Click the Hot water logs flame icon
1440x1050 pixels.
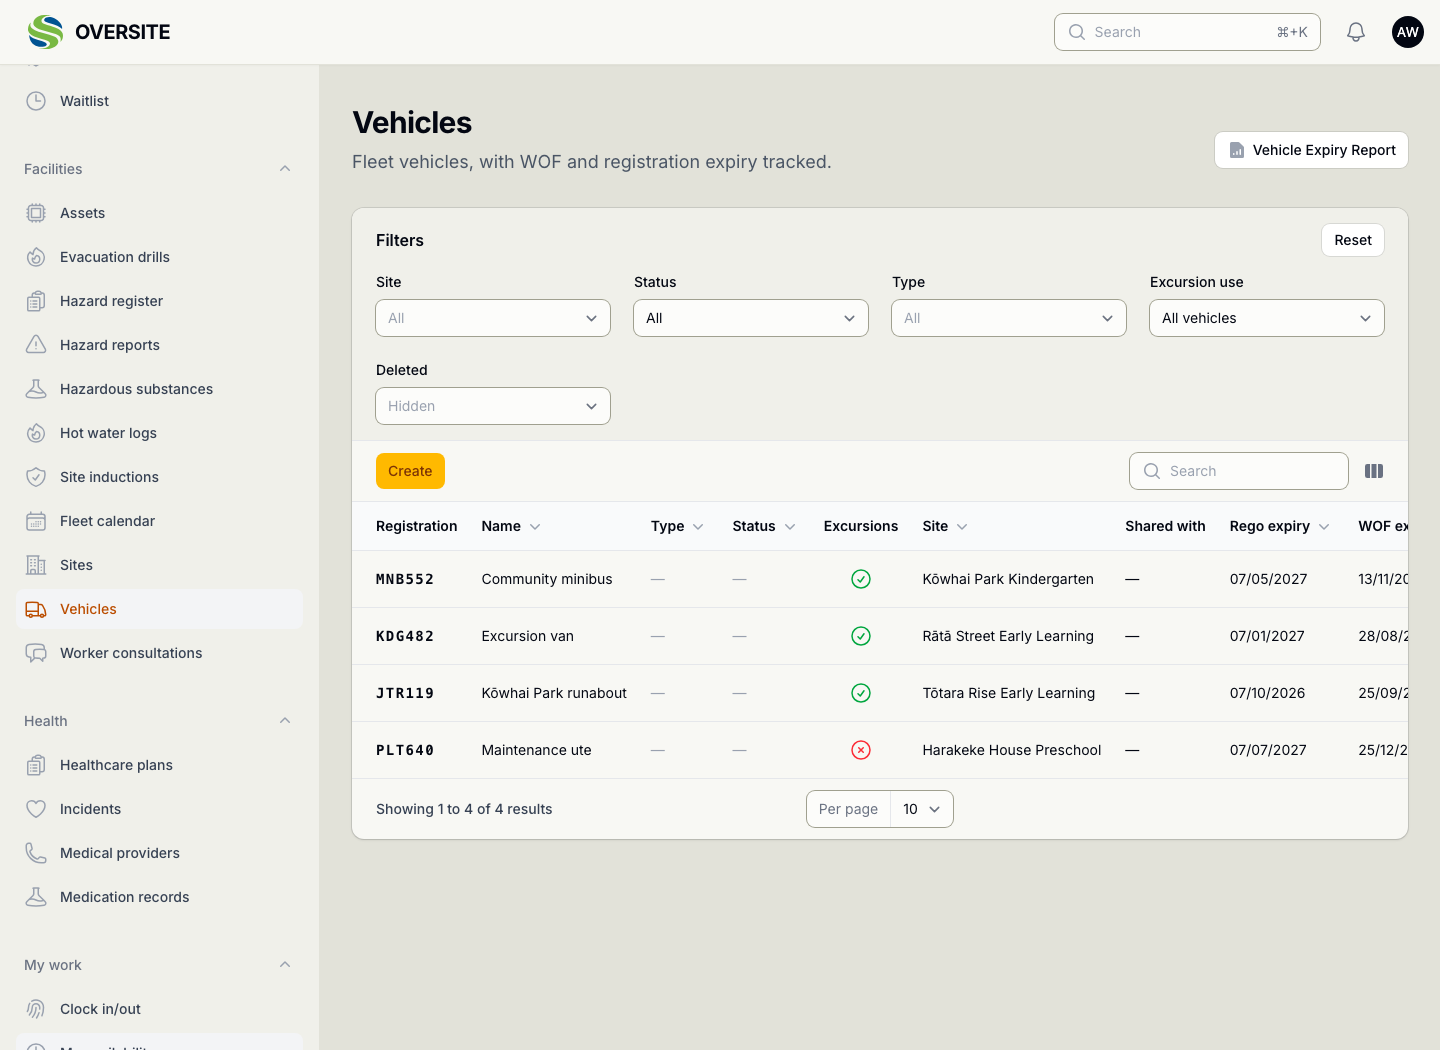(x=36, y=433)
